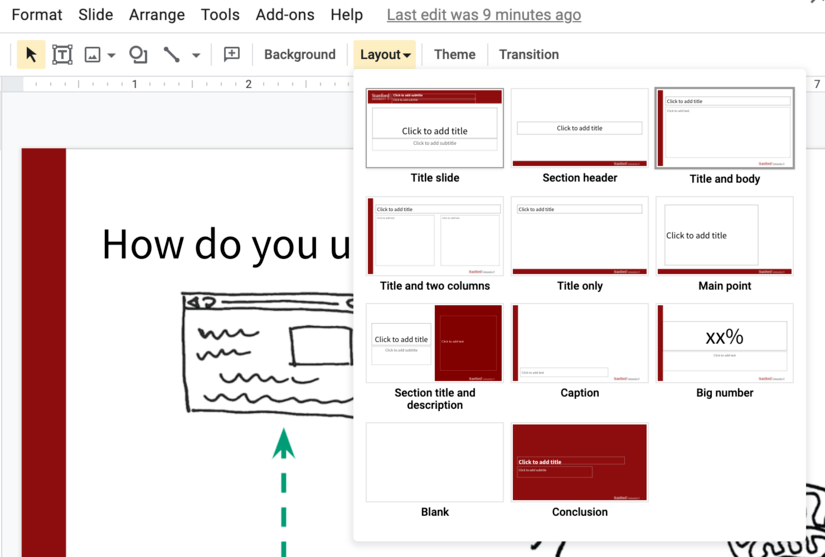Apply the Section header layout
This screenshot has width=825, height=557.
click(x=580, y=128)
